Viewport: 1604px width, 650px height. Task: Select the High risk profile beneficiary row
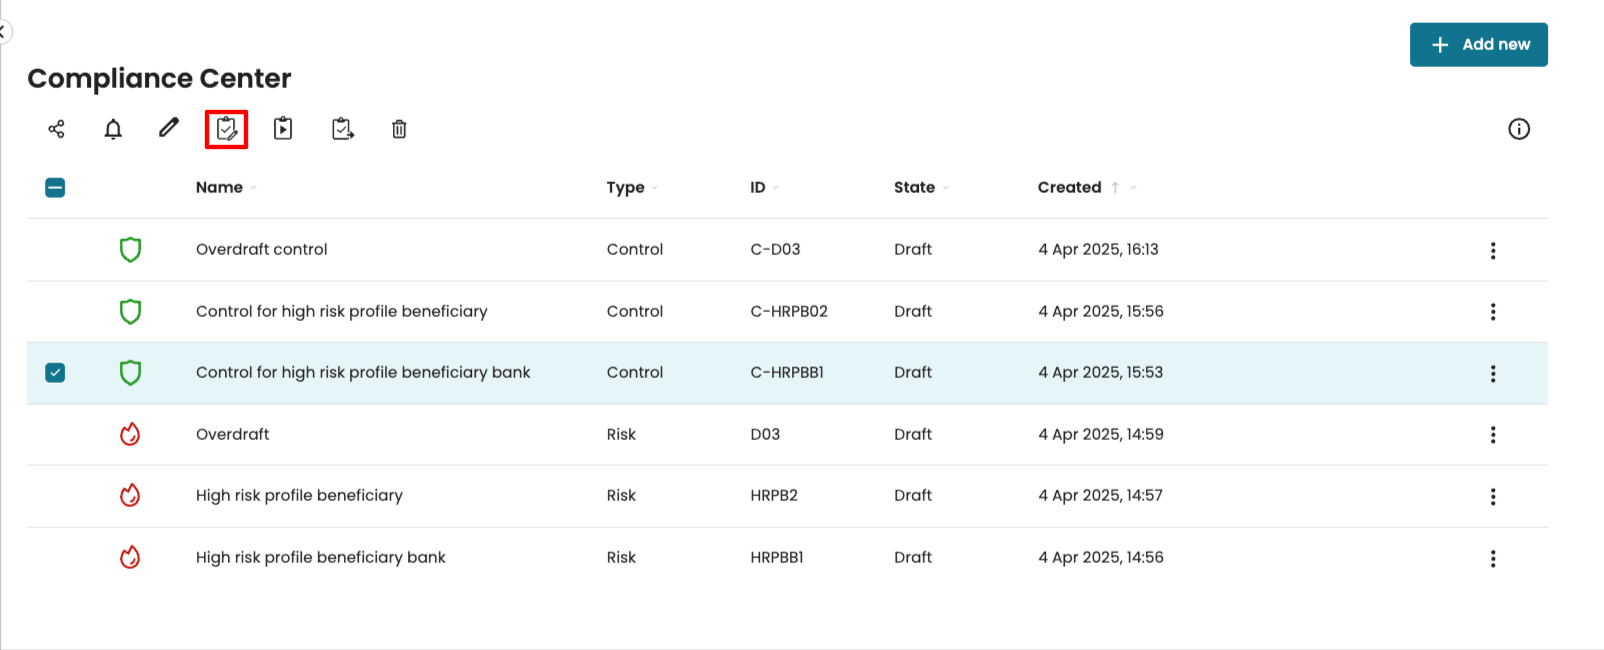pyautogui.click(x=299, y=496)
